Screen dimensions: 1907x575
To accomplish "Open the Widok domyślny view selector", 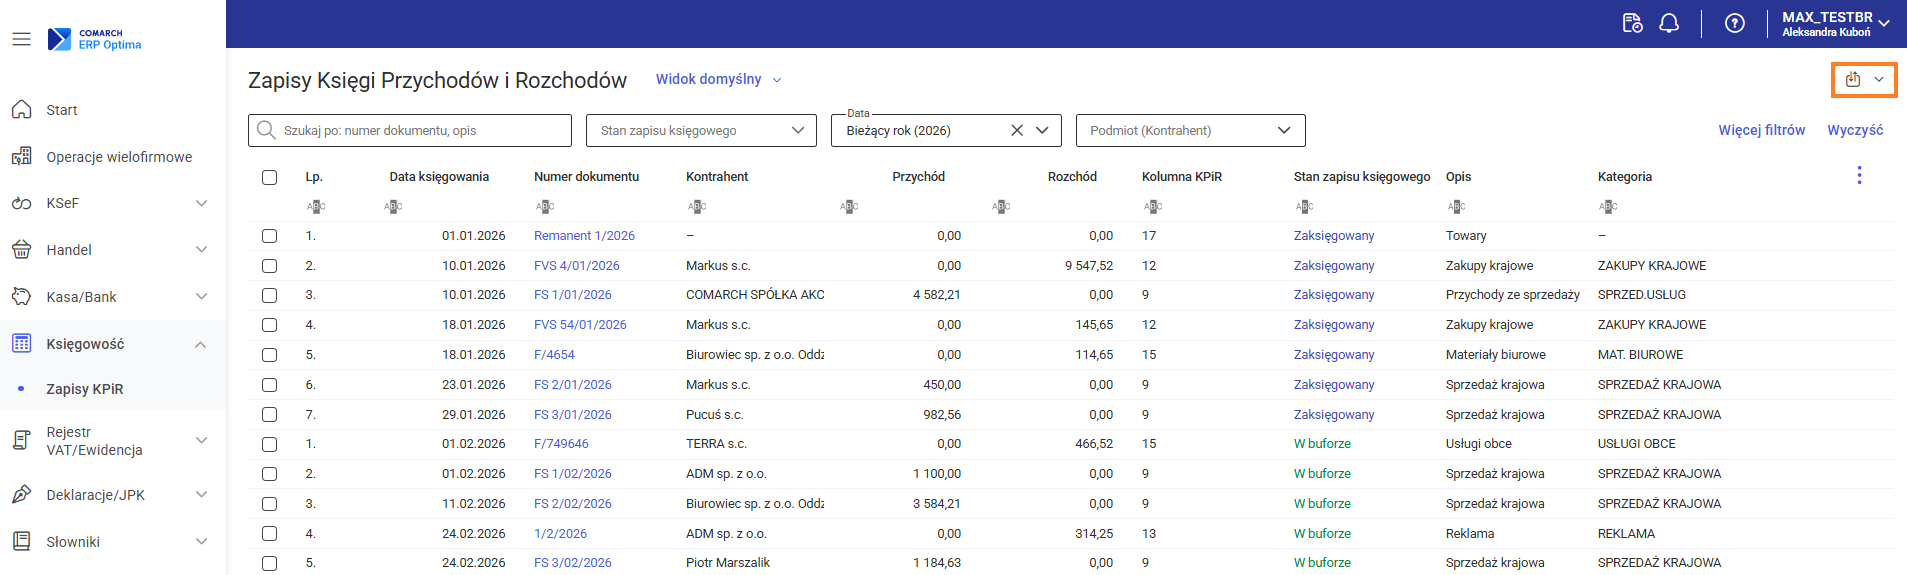I will [718, 79].
